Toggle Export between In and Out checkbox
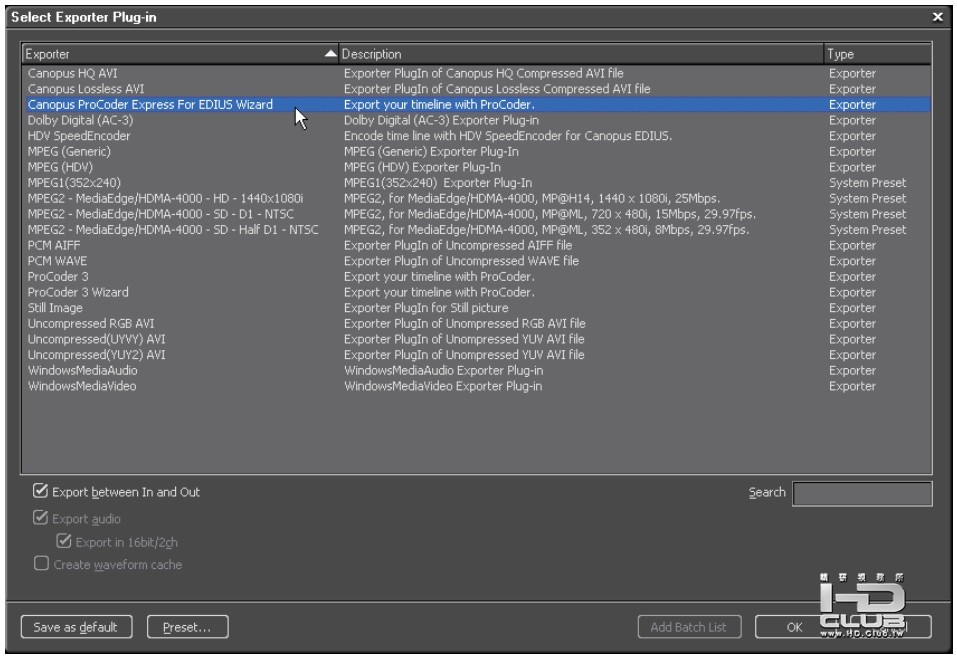 click(41, 491)
